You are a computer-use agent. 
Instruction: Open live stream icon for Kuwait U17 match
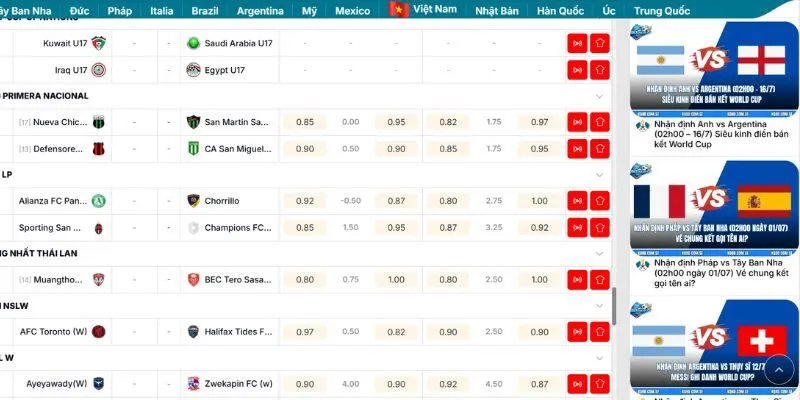pyautogui.click(x=577, y=43)
